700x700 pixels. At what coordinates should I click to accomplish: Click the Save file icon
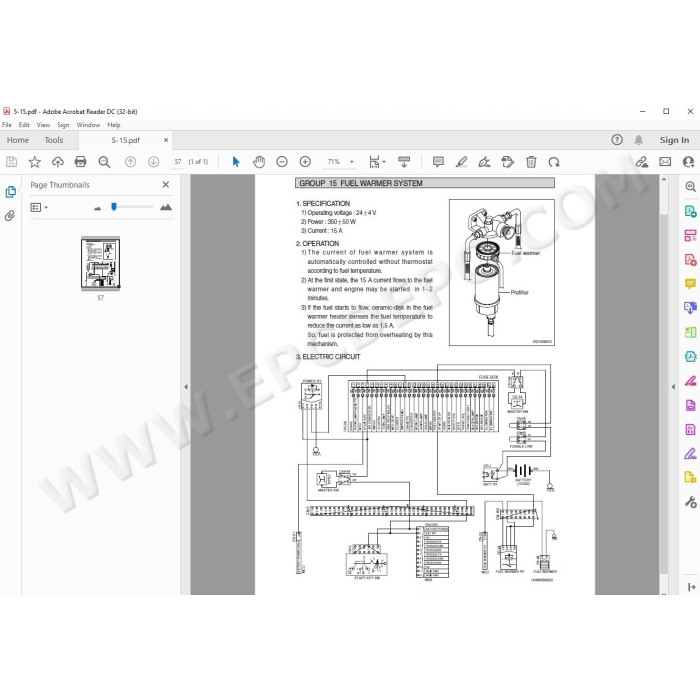[x=12, y=162]
